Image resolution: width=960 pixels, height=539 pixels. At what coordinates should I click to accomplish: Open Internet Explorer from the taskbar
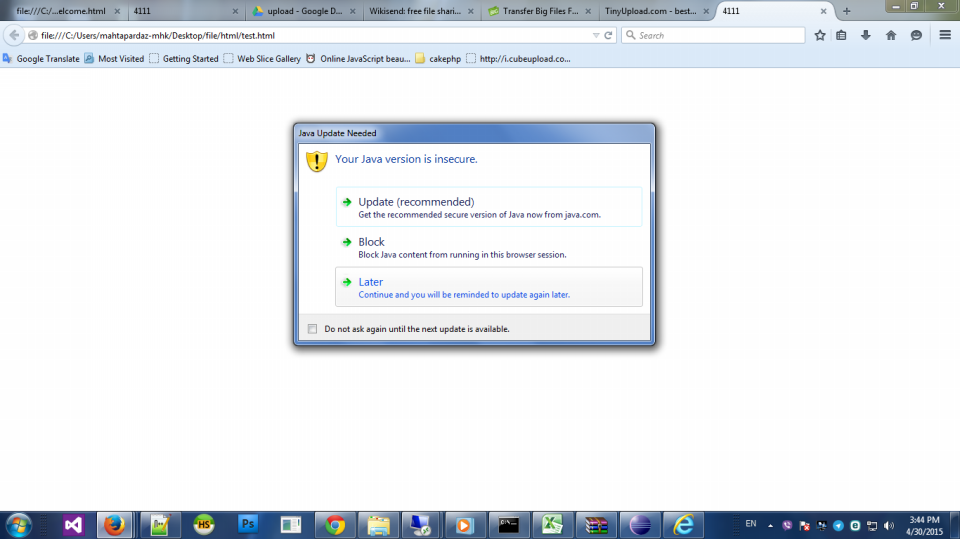[x=684, y=524]
